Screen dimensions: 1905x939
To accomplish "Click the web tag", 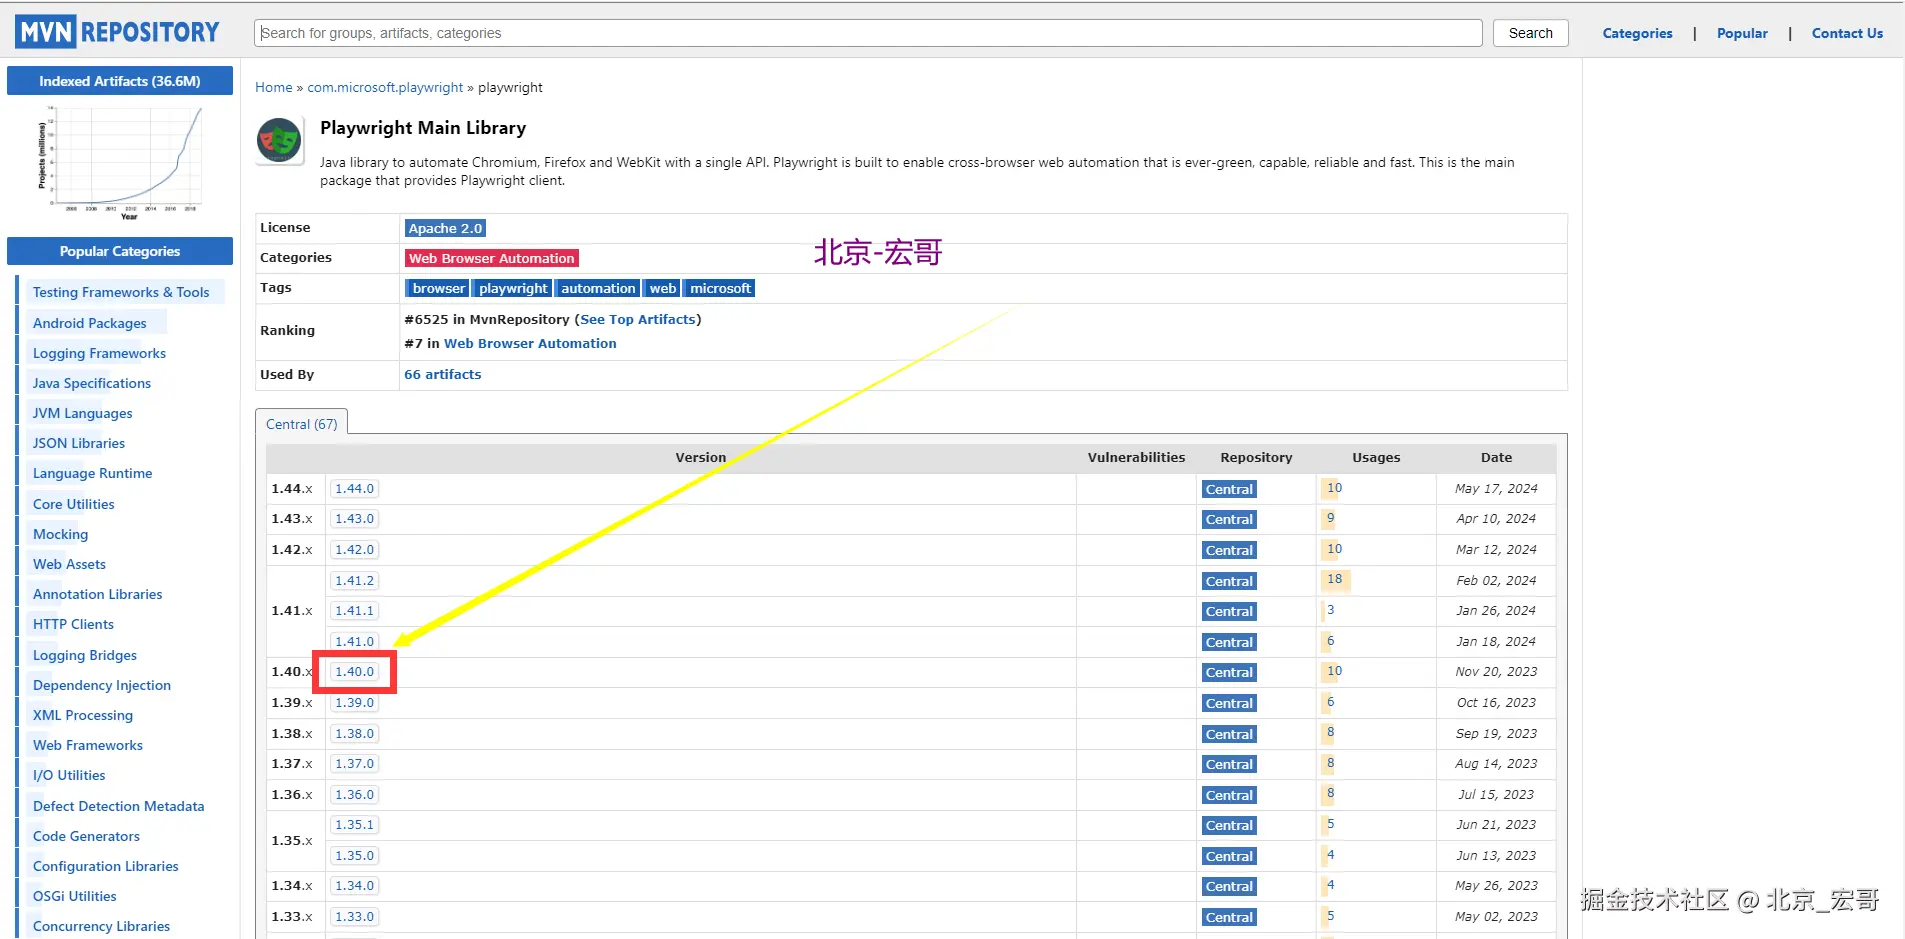I will pyautogui.click(x=662, y=288).
